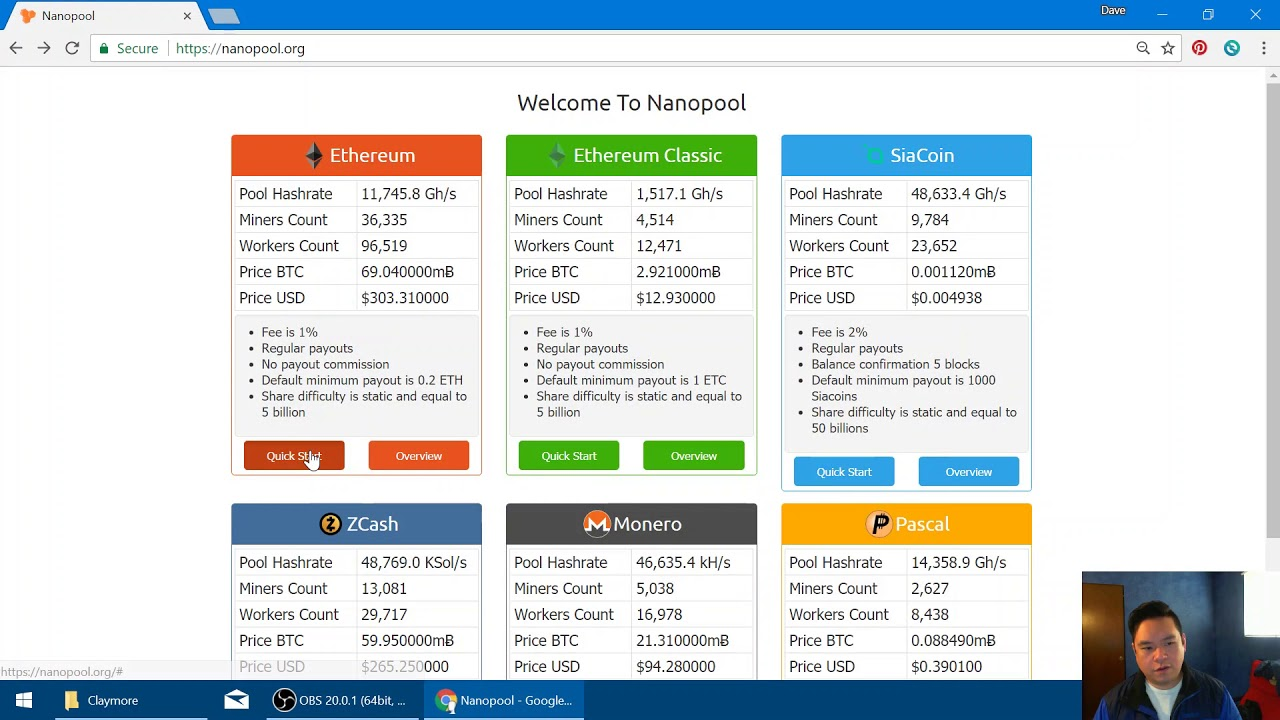Click the Ethereum card header title

(372, 155)
